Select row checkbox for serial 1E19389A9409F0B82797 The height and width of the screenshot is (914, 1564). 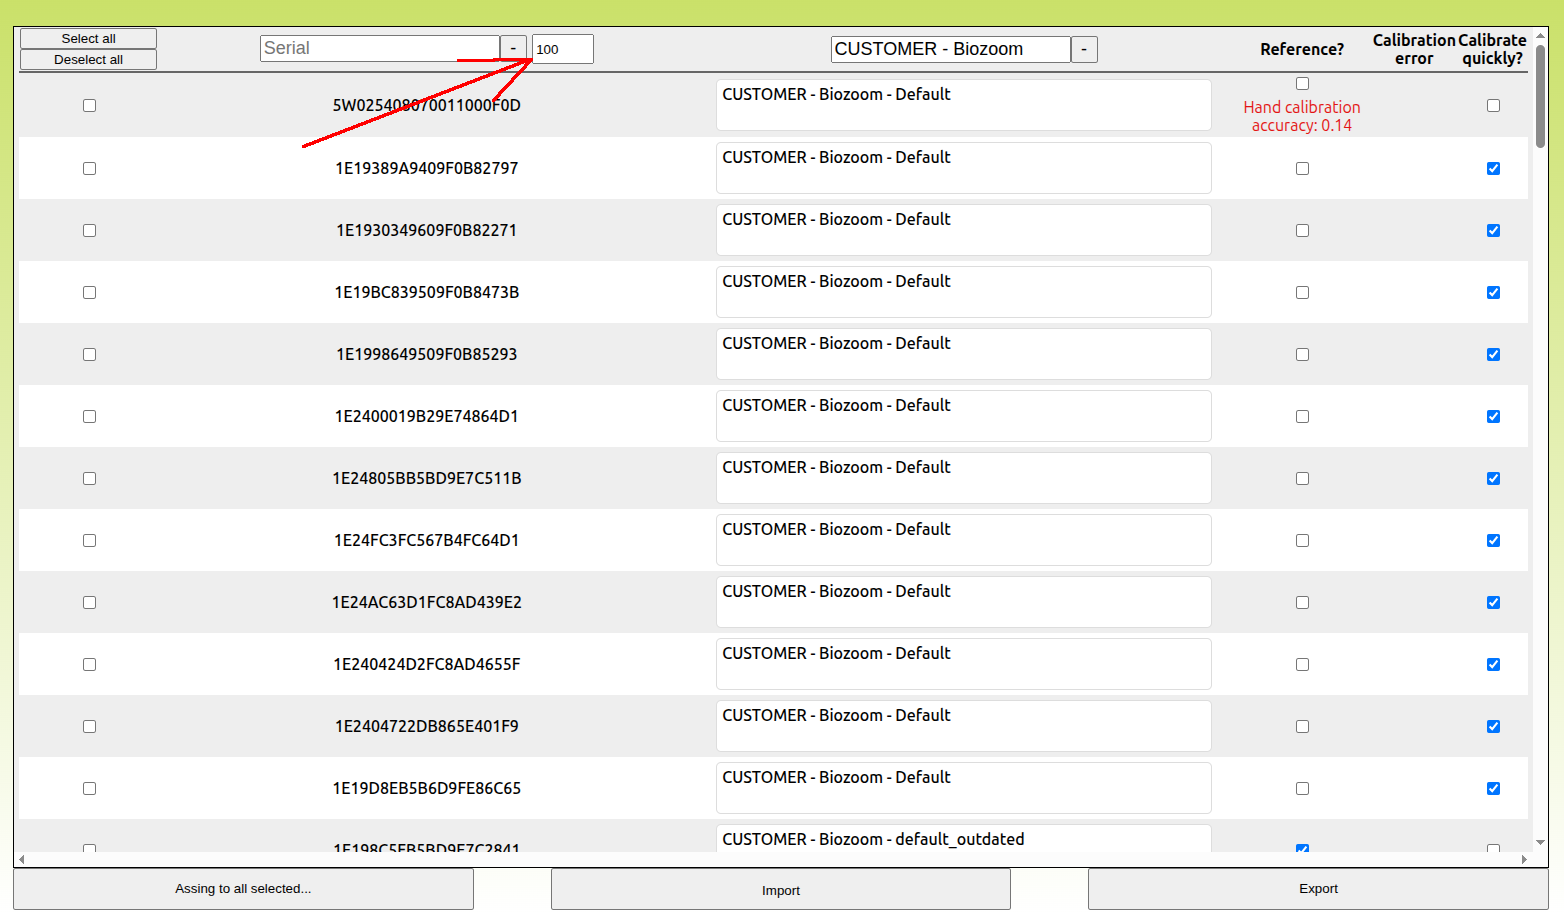click(x=89, y=168)
